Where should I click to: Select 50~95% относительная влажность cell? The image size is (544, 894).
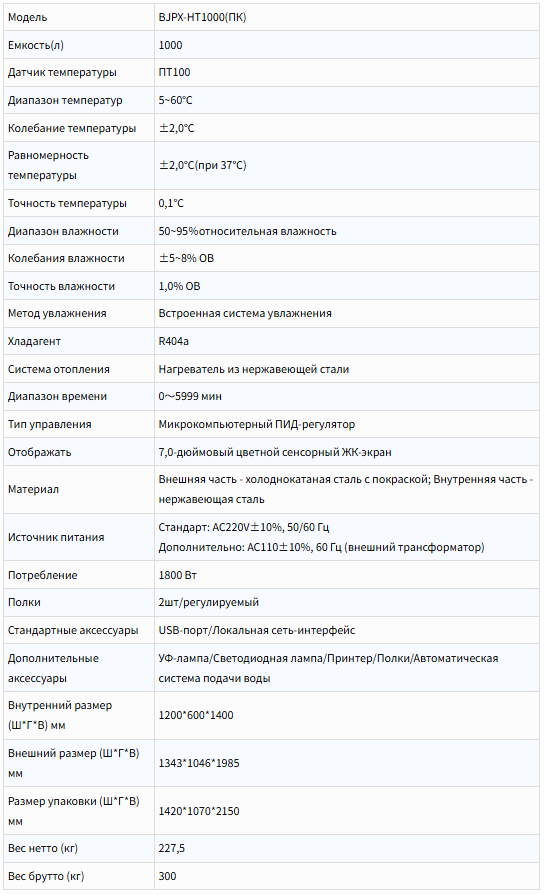tap(347, 231)
